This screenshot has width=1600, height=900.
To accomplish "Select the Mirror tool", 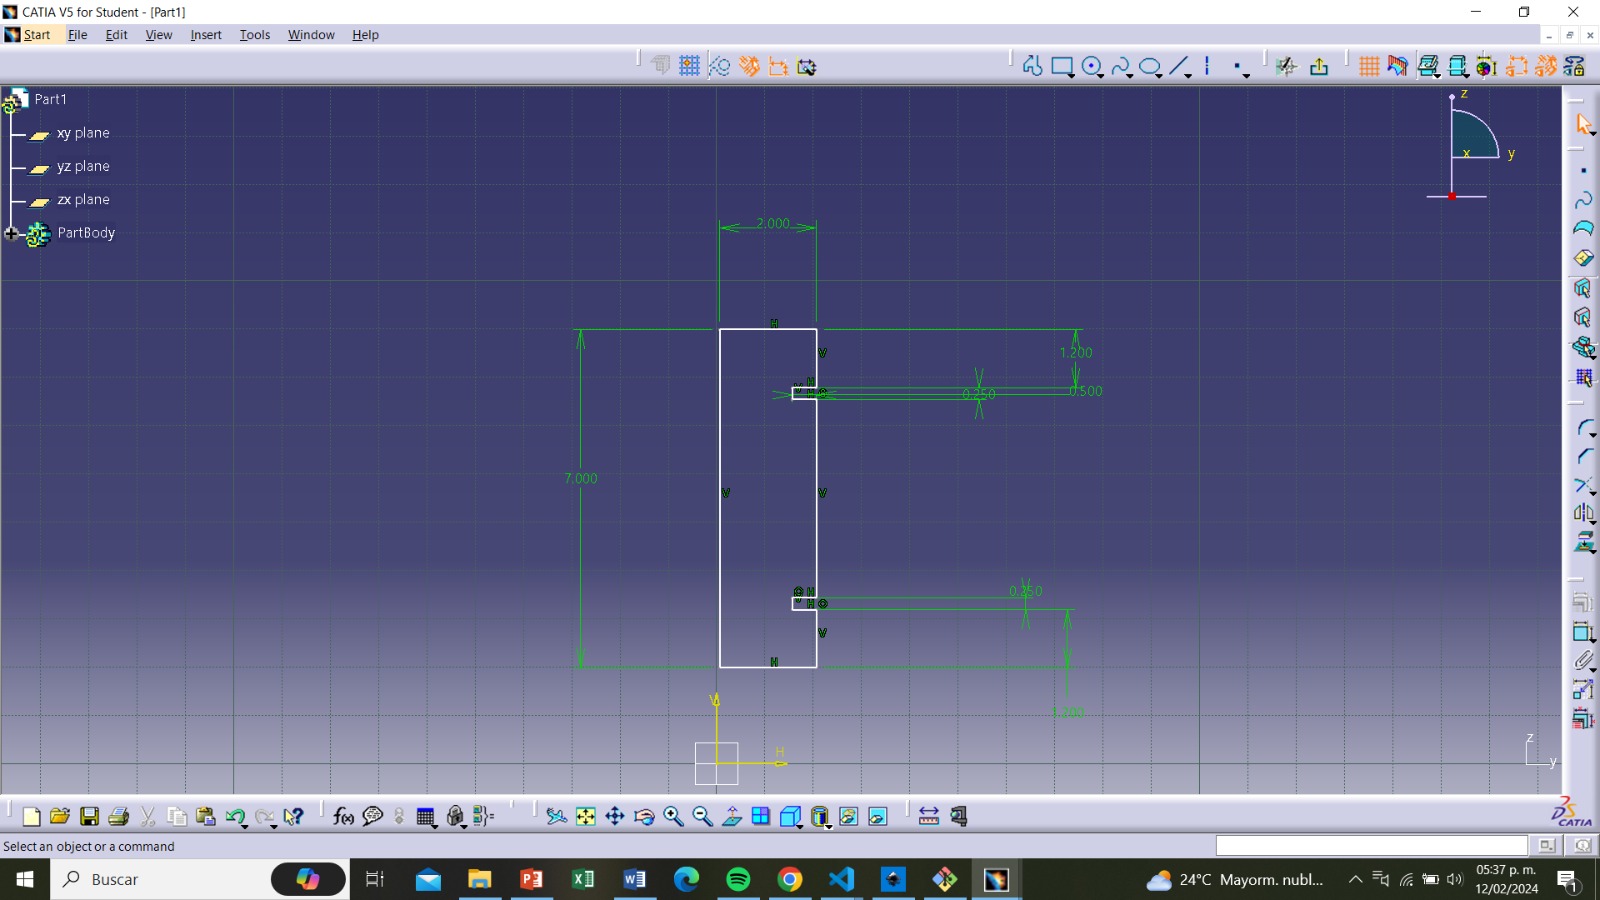I will click(x=1584, y=514).
